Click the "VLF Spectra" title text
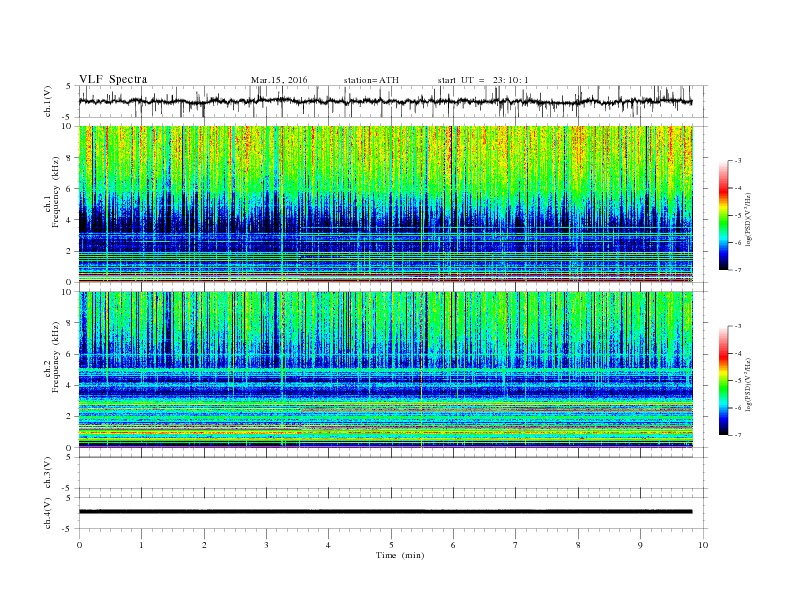The image size is (792, 612). (x=113, y=79)
